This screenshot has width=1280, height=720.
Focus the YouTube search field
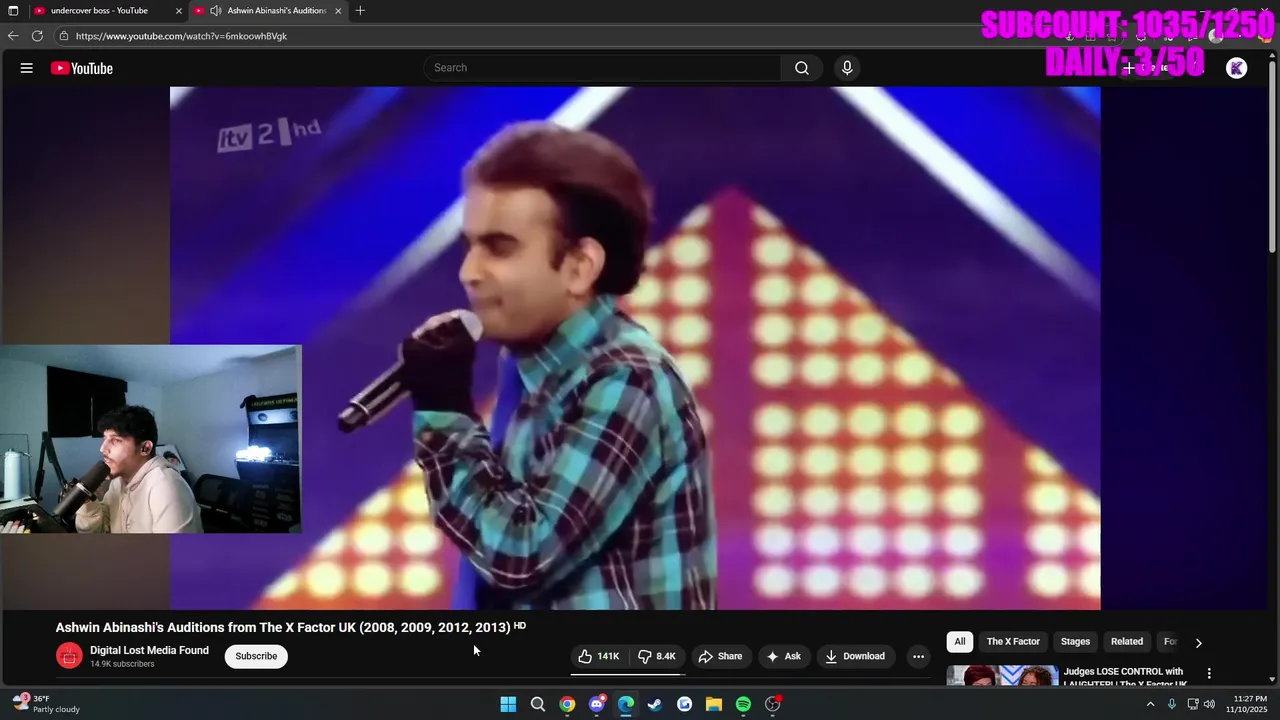(x=602, y=68)
